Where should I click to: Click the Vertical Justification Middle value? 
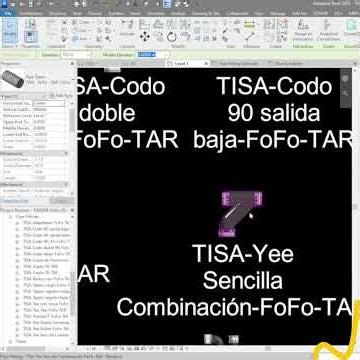50,109
